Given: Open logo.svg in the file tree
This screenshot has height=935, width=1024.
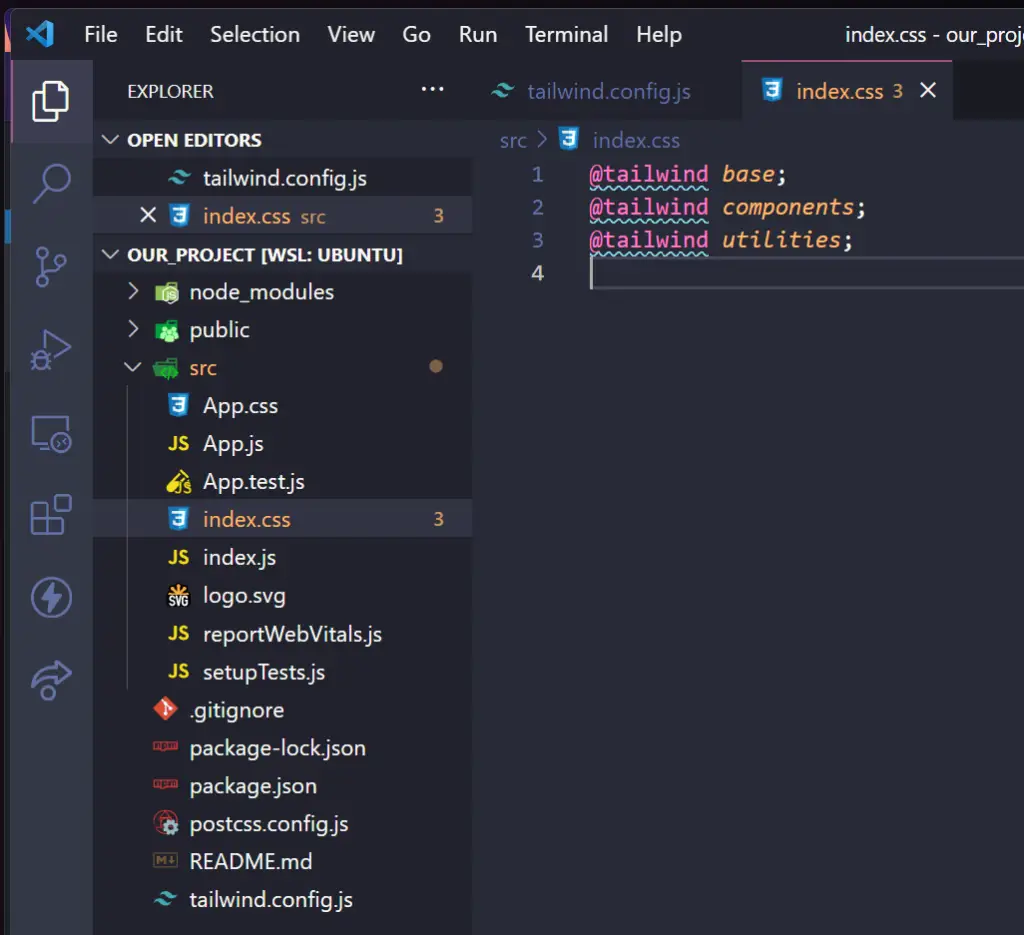Looking at the screenshot, I should pyautogui.click(x=283, y=595).
